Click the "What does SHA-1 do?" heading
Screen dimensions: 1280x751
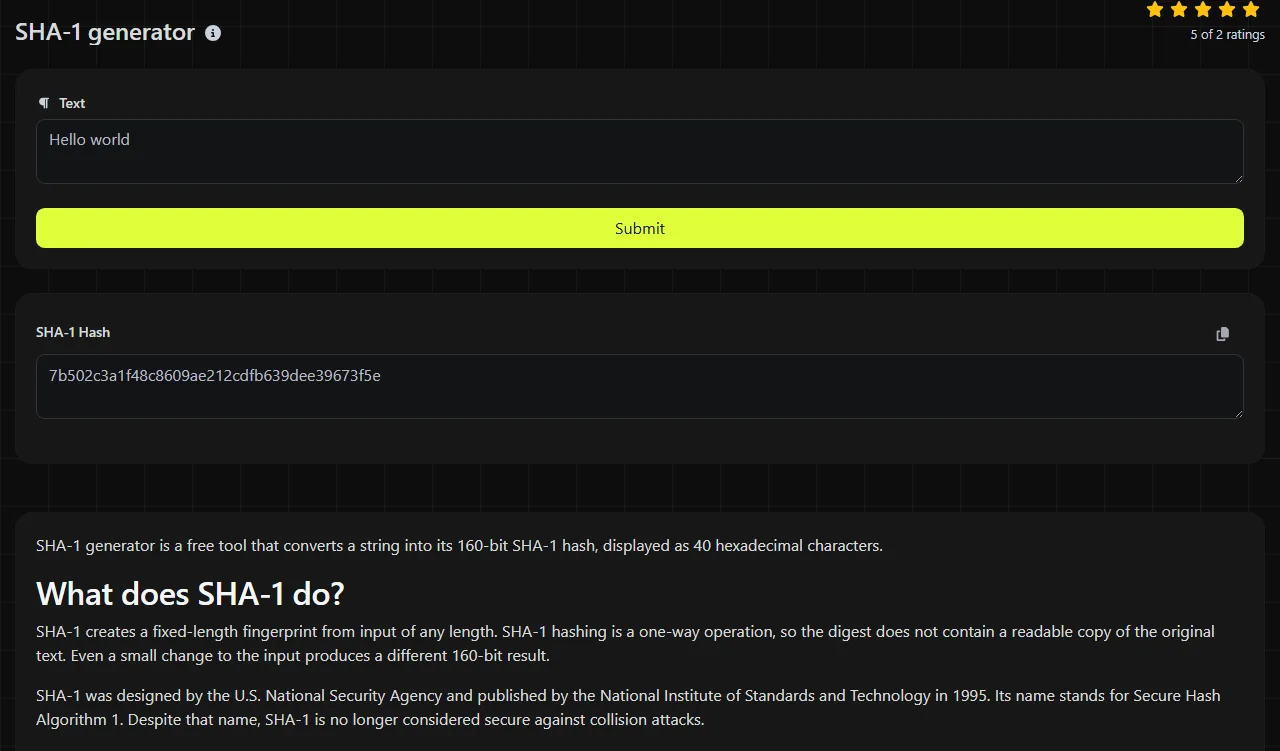[190, 594]
